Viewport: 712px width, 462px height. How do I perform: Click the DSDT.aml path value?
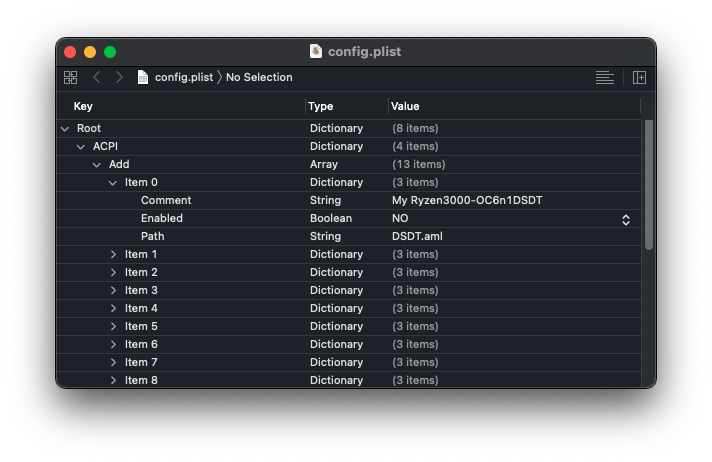click(417, 237)
